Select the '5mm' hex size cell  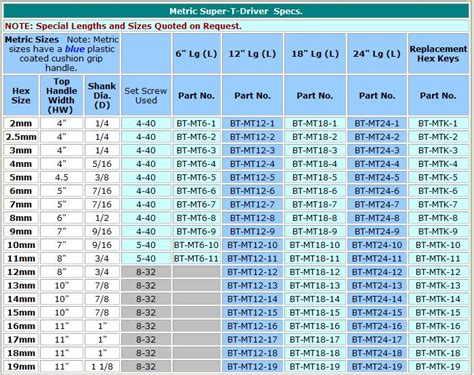pos(21,177)
